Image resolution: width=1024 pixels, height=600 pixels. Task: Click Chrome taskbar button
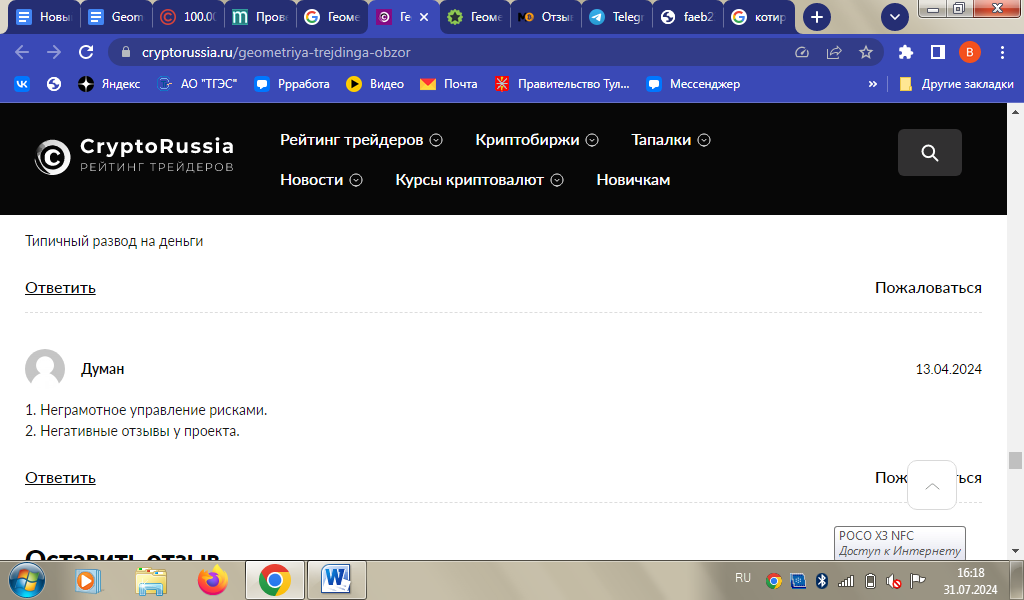tap(274, 580)
